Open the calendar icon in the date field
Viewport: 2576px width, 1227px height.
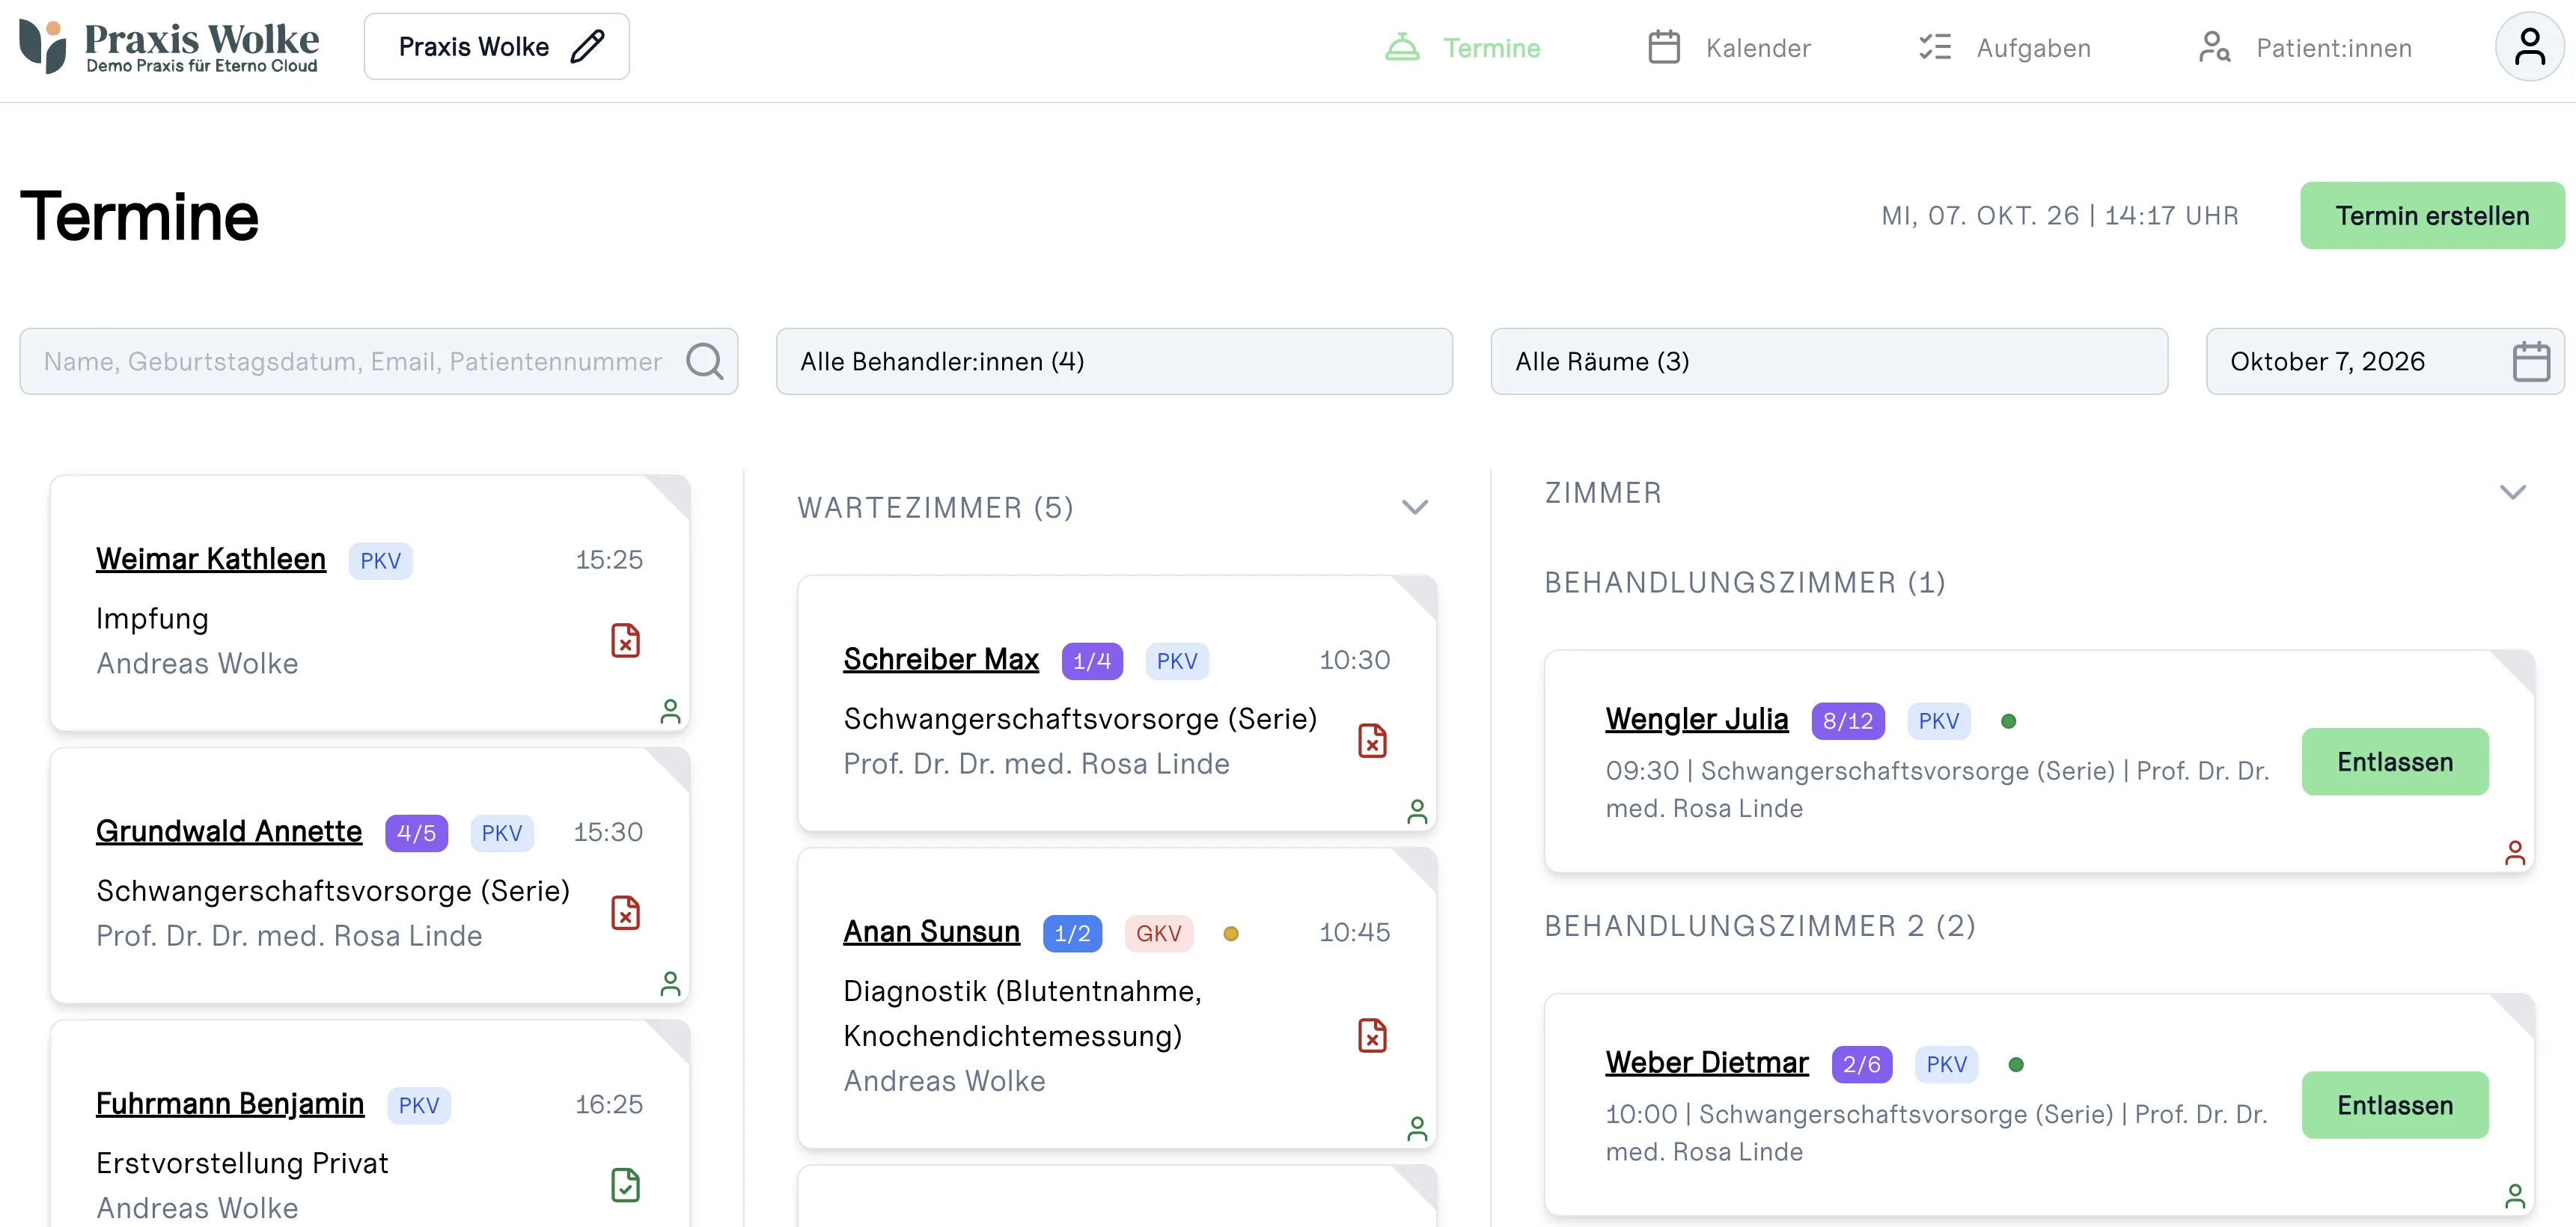(2531, 361)
